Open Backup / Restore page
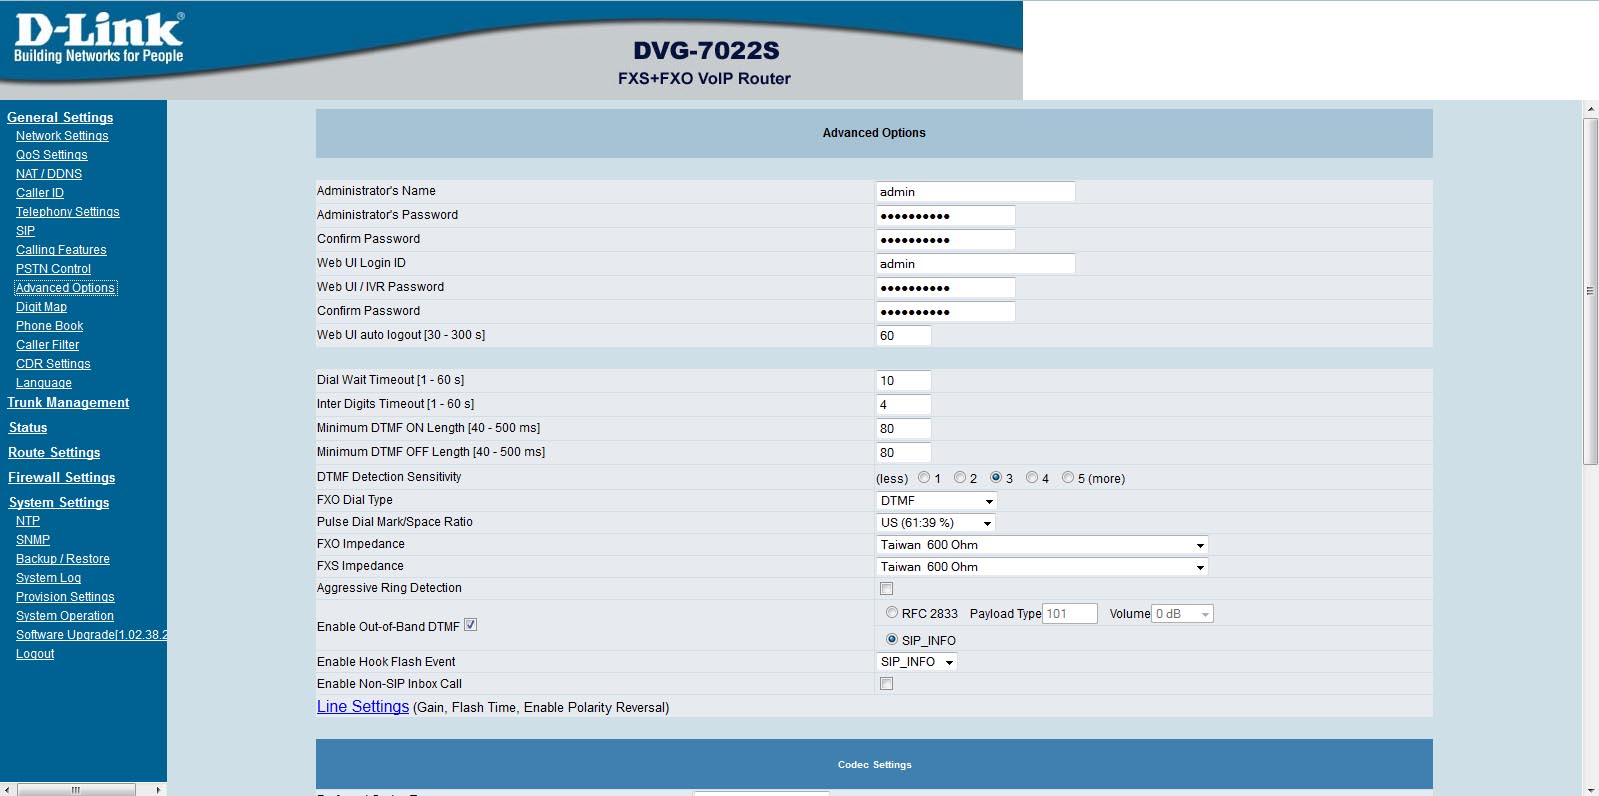This screenshot has height=796, width=1599. 63,559
